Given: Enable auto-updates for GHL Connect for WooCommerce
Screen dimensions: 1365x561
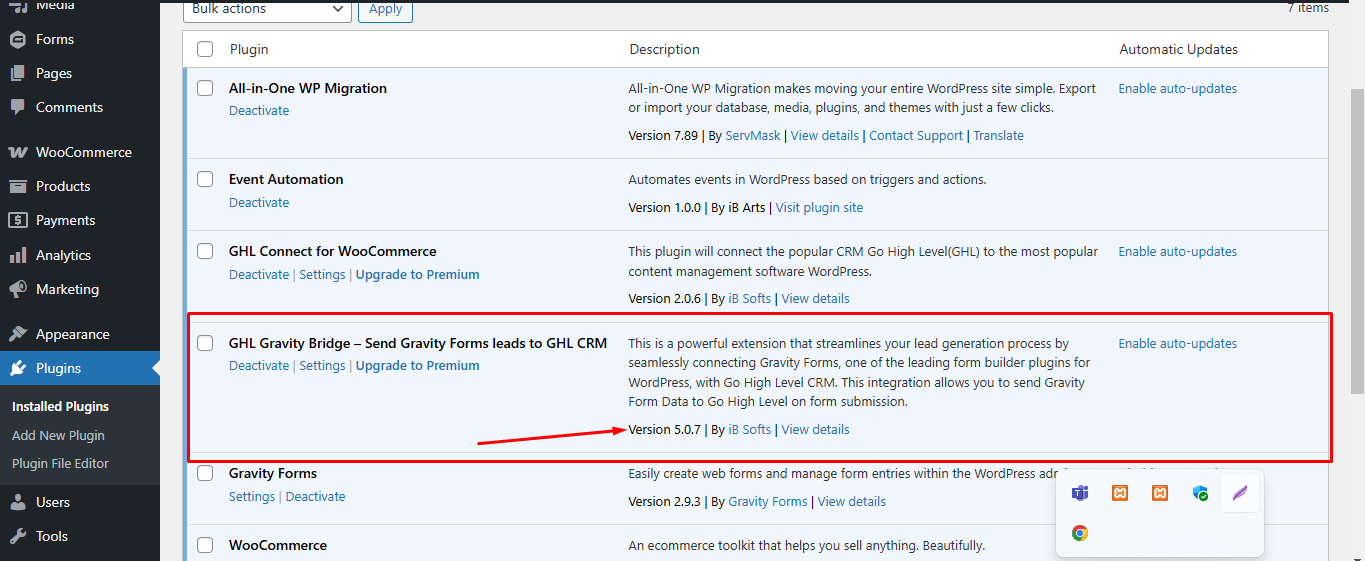Looking at the screenshot, I should (x=1177, y=252).
